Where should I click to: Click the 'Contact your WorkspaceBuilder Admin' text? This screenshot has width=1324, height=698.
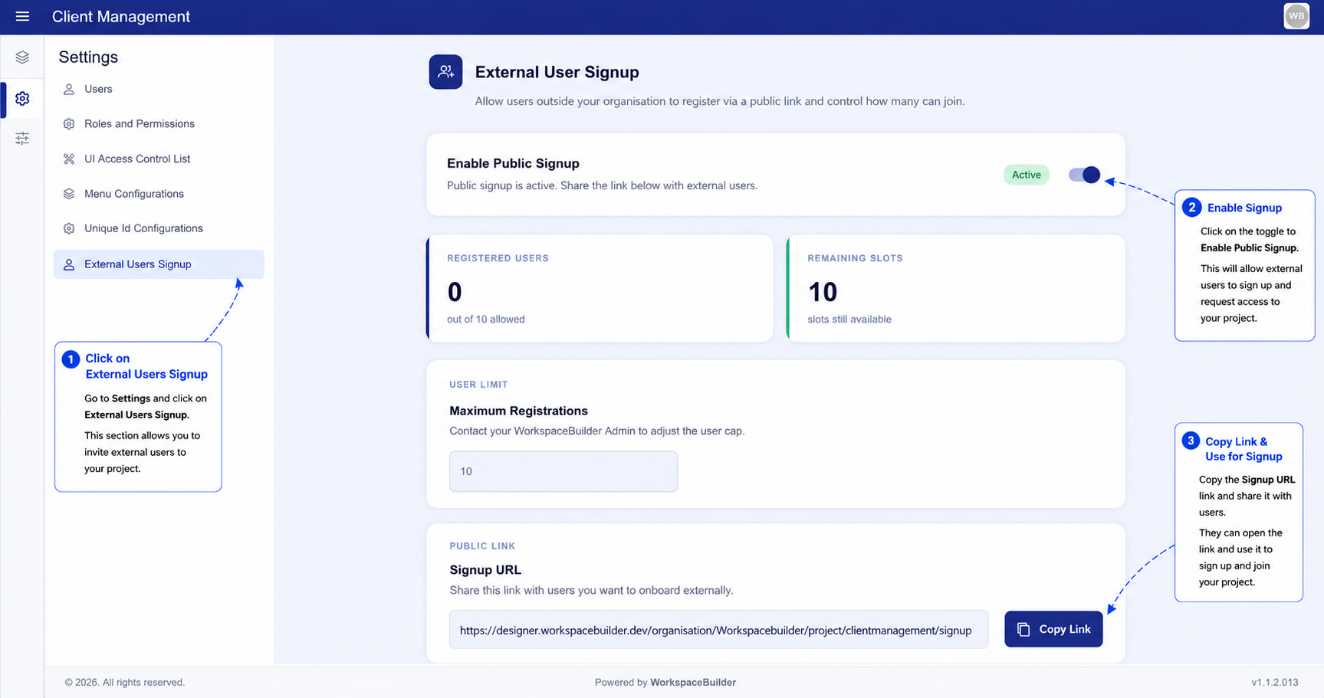click(597, 431)
